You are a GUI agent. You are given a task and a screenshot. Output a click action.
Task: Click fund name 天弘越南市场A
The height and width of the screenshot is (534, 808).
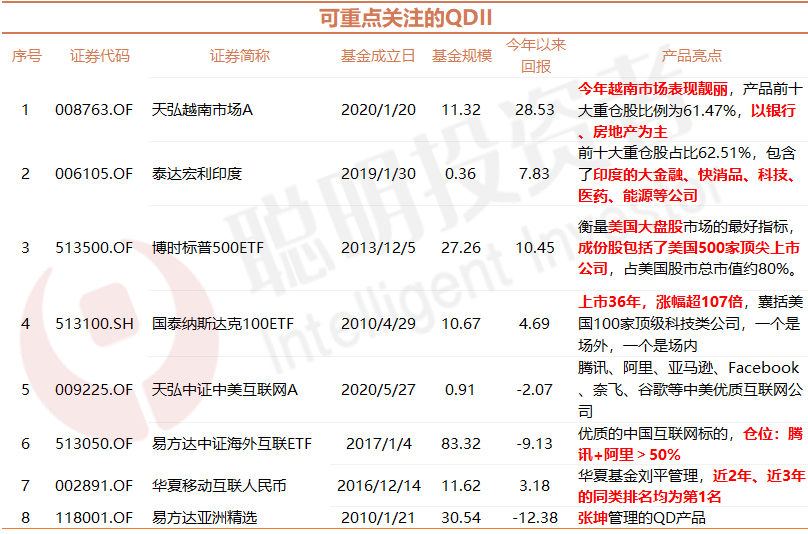(x=202, y=110)
